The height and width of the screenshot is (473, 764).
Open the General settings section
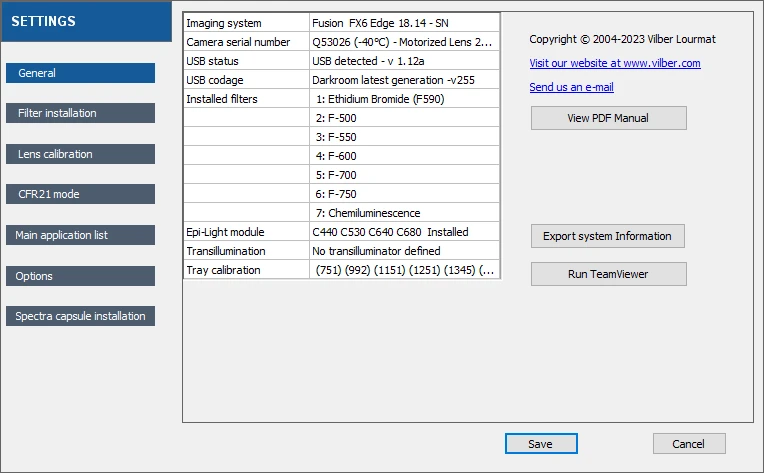pos(80,73)
